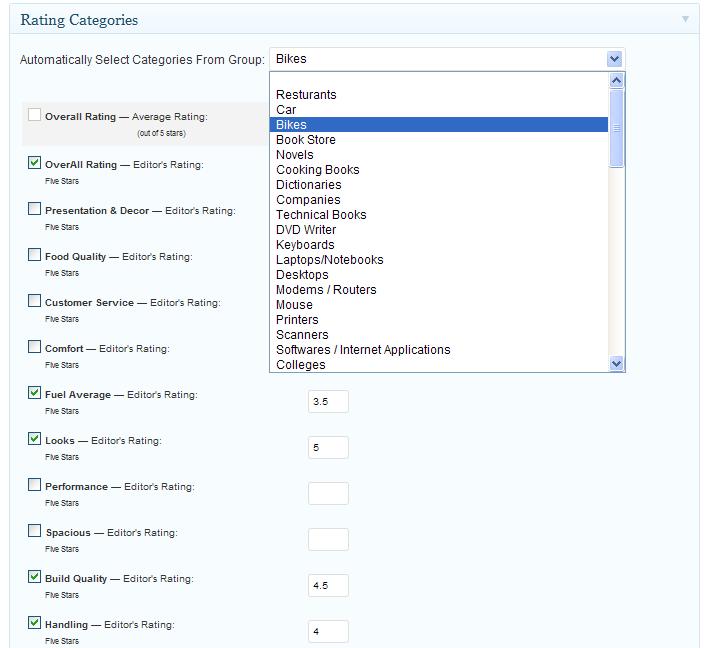Enable the Performance checkbox
Image resolution: width=714 pixels, height=648 pixels.
click(34, 485)
